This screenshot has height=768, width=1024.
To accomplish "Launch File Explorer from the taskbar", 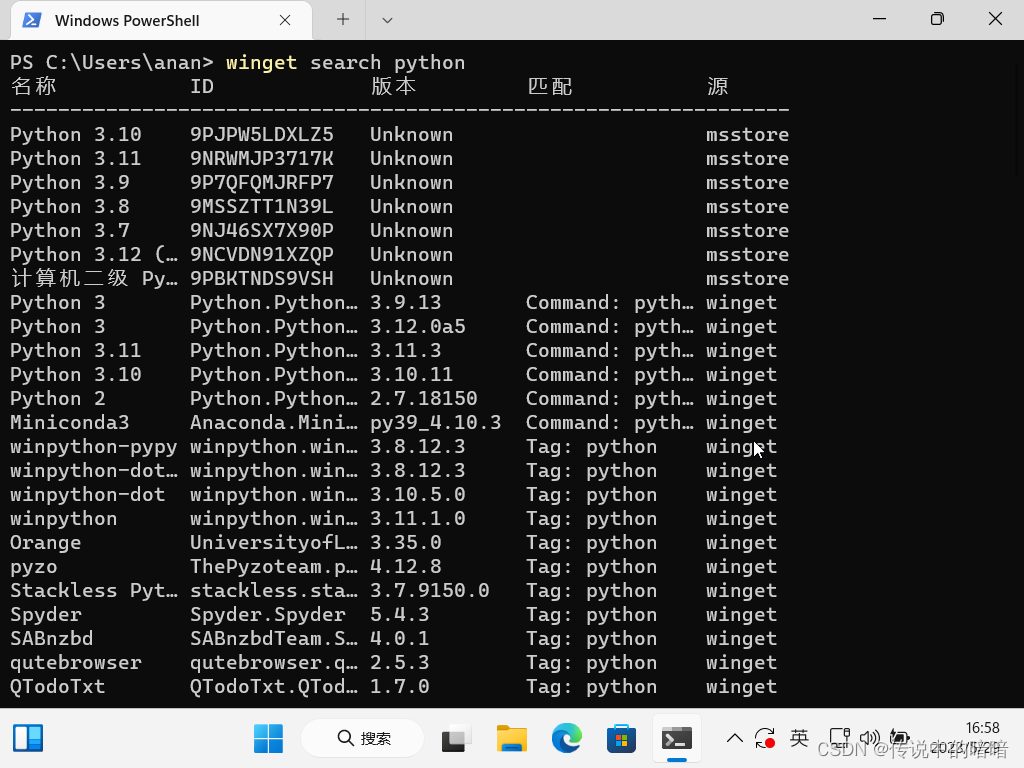I will (x=511, y=739).
